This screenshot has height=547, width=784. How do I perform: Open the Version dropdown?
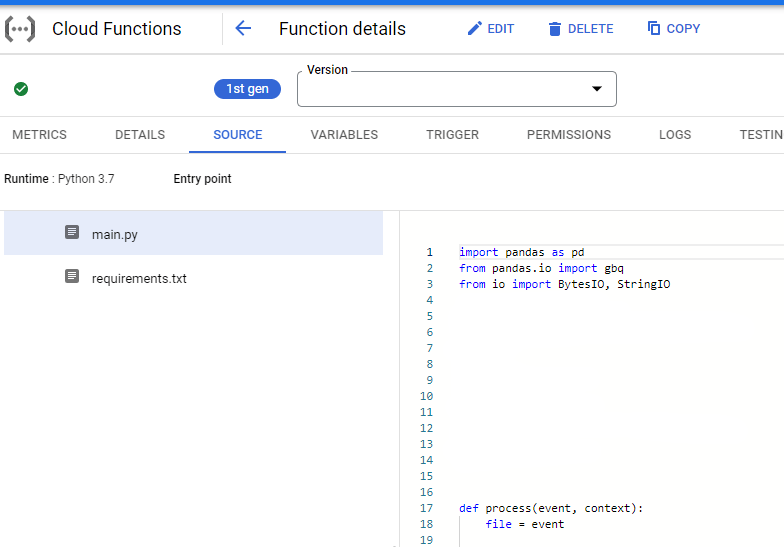(456, 89)
